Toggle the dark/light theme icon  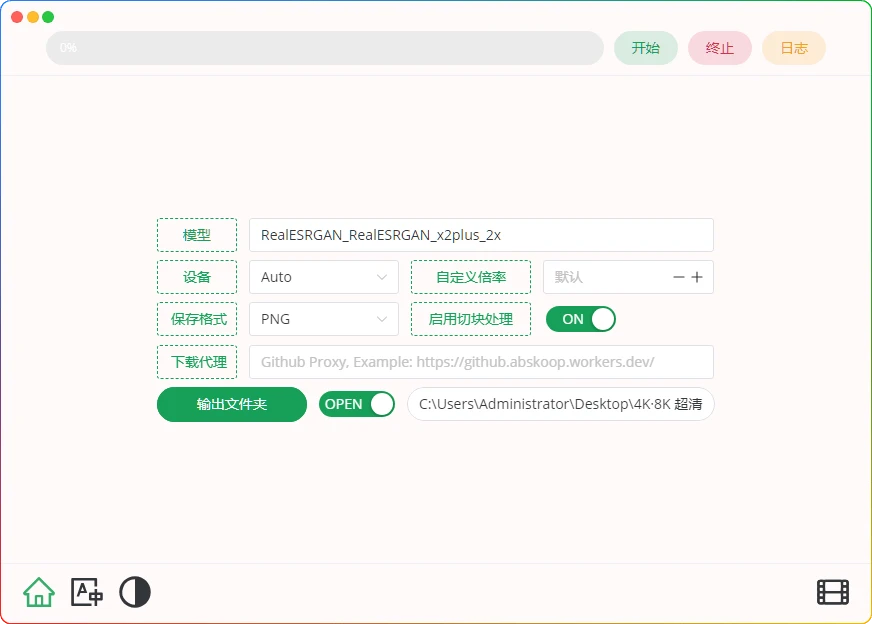(x=135, y=592)
